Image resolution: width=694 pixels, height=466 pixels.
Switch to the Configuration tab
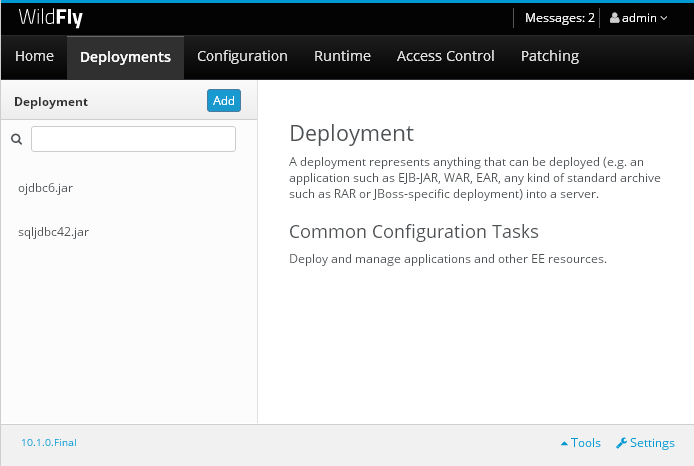(242, 56)
